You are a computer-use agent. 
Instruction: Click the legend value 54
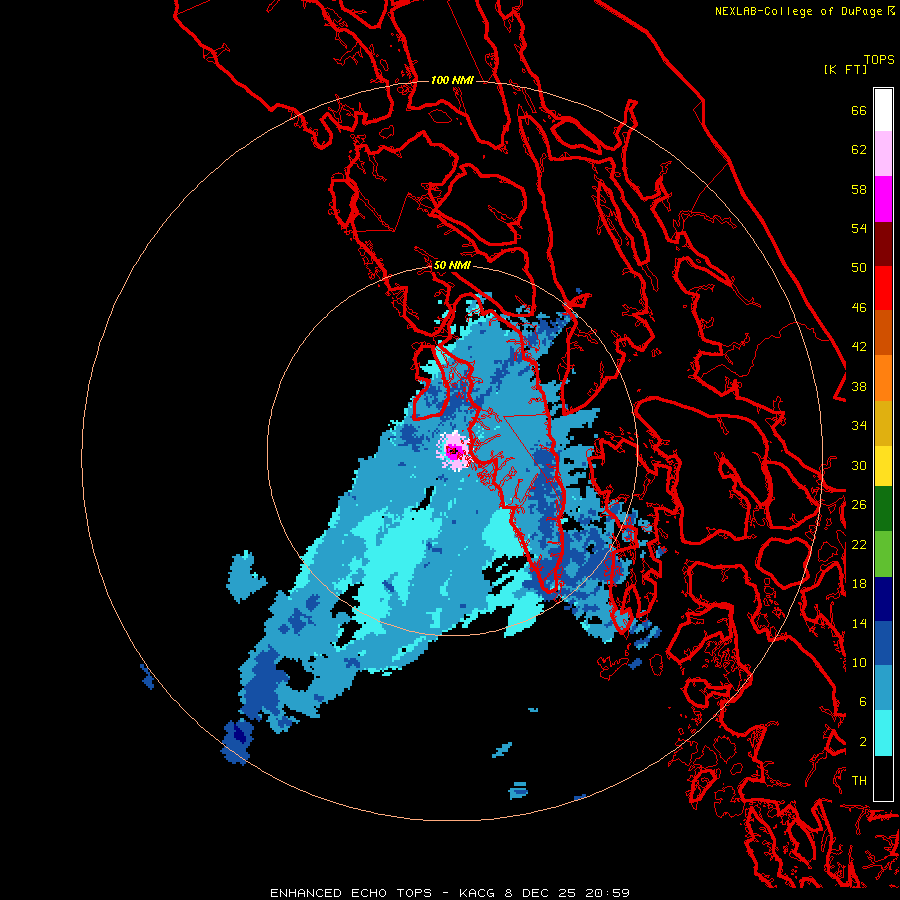(859, 228)
